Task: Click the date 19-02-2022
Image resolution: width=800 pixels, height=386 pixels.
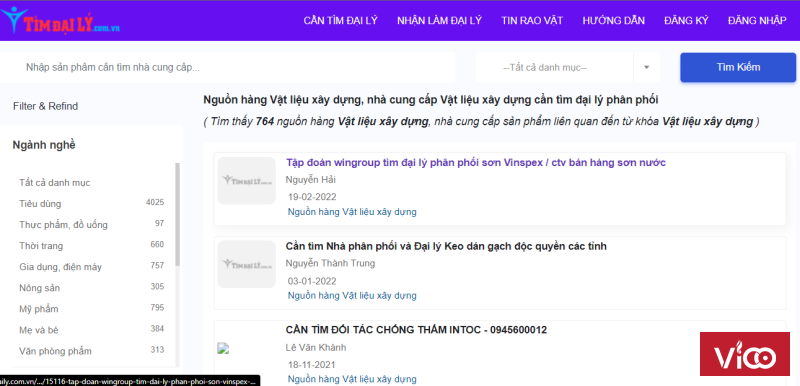Action: (312, 197)
